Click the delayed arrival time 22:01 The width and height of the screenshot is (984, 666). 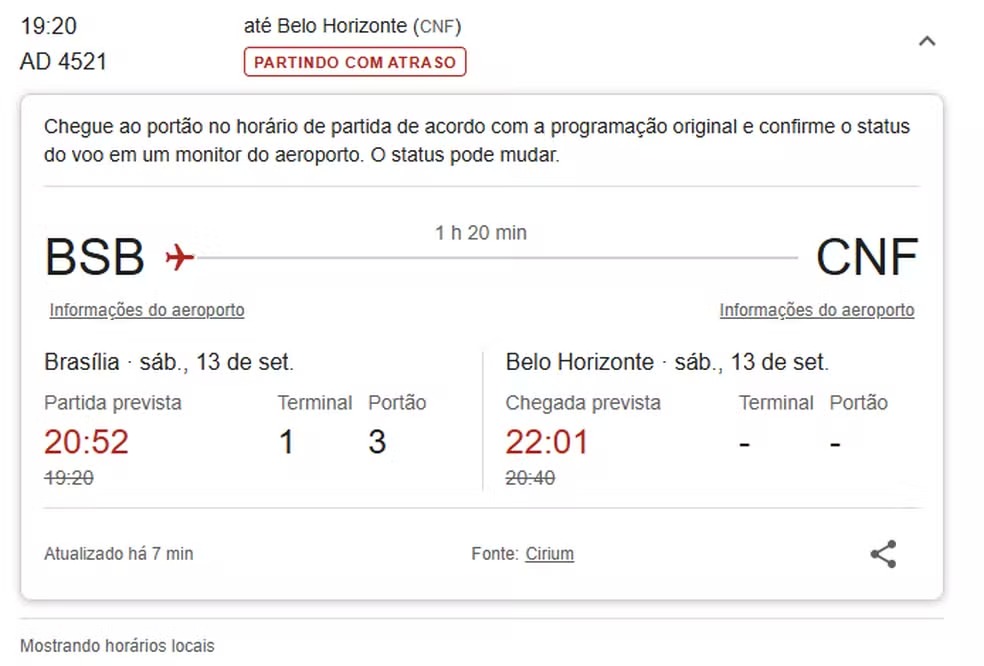pos(547,442)
